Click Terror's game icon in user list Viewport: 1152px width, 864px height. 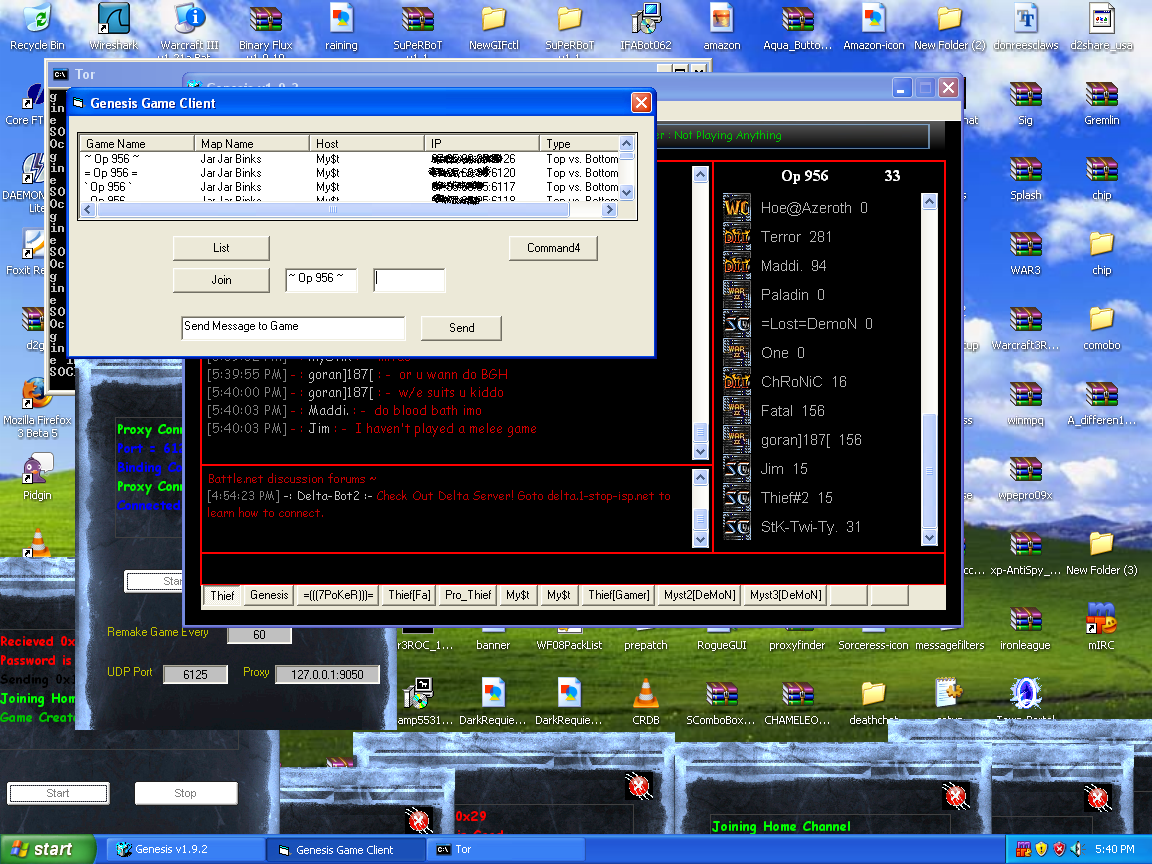(x=737, y=237)
